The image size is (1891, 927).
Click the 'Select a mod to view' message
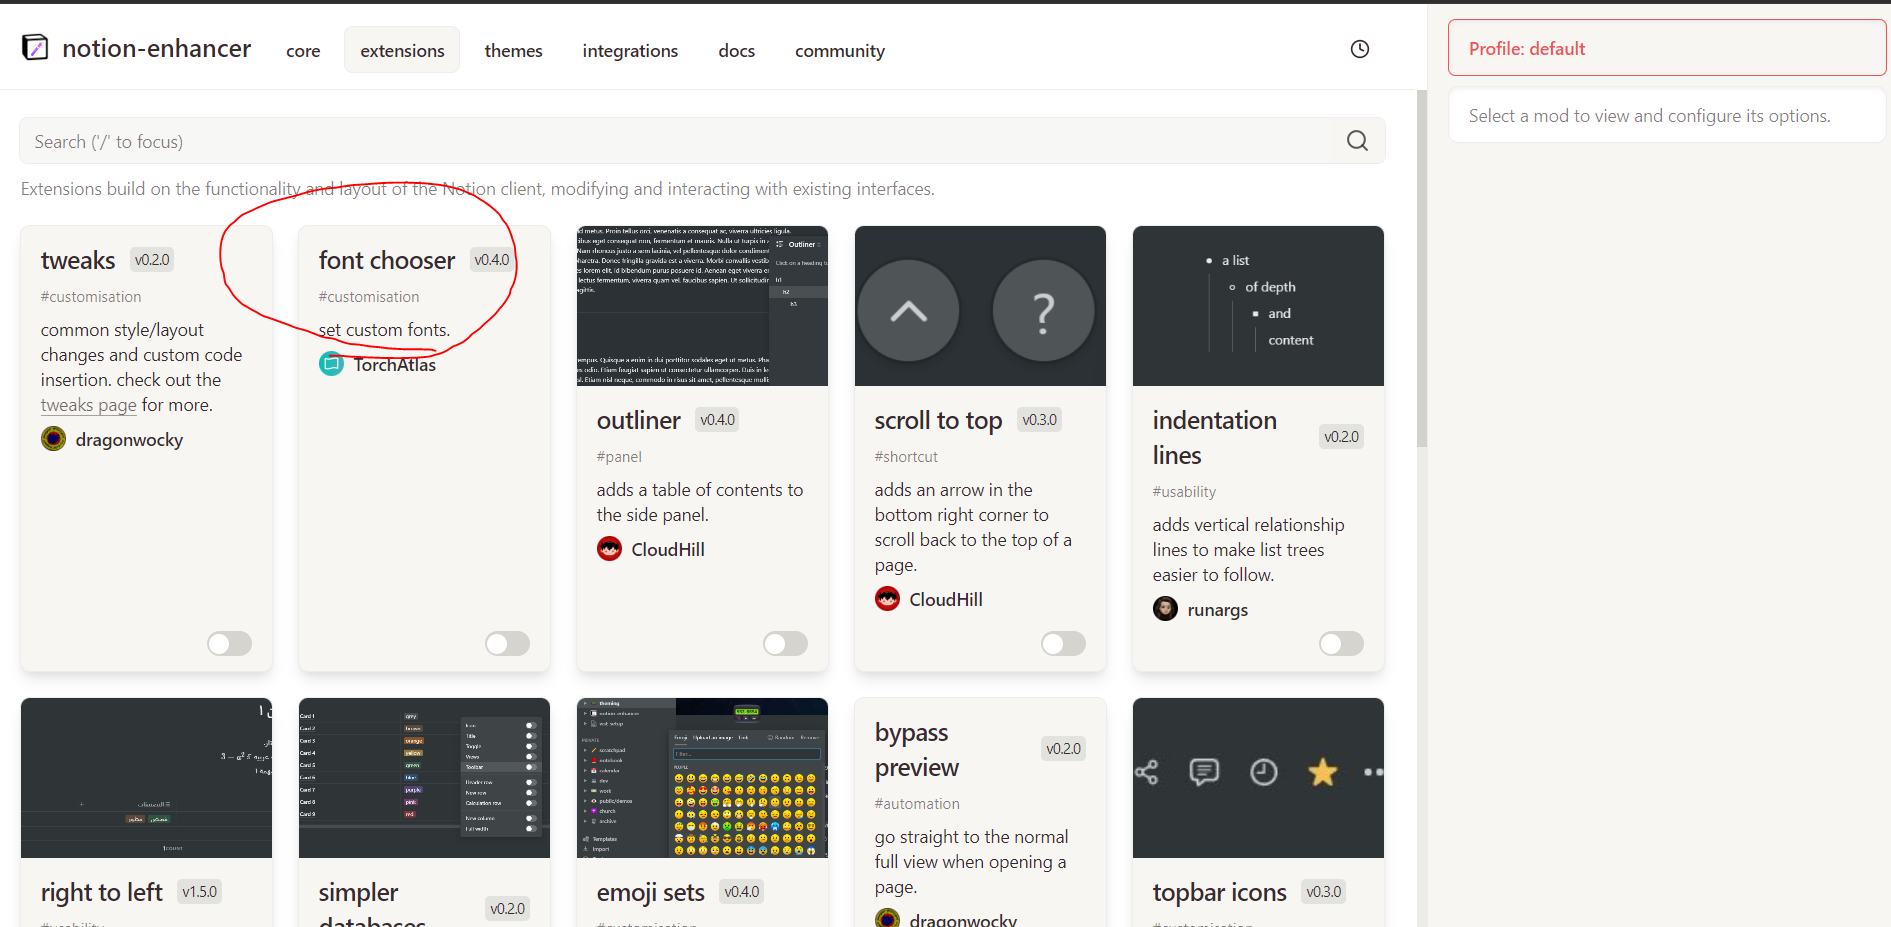point(1649,116)
